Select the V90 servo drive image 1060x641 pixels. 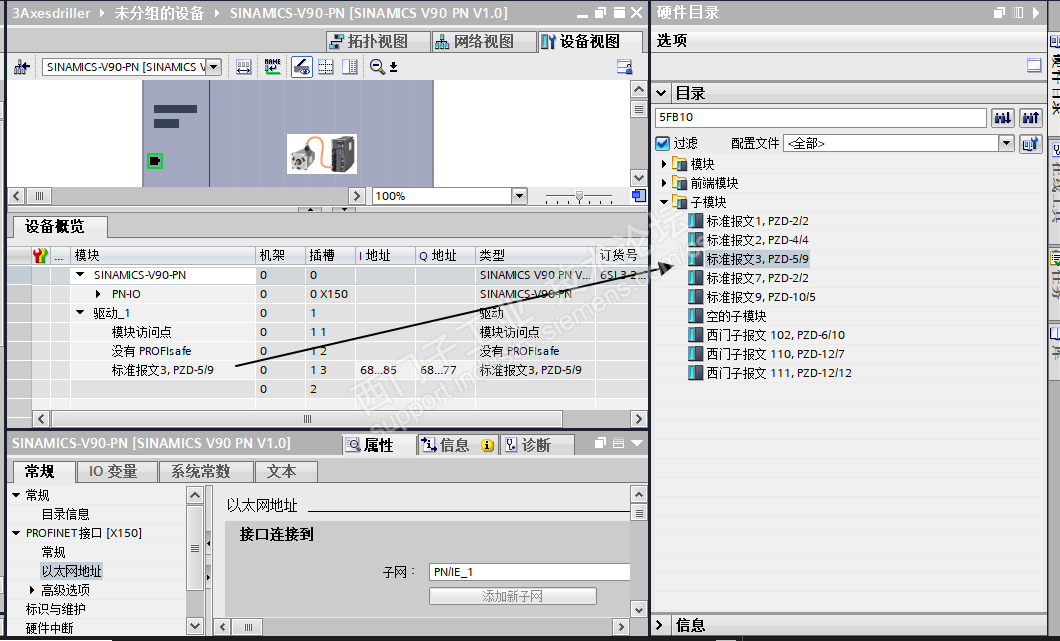[322, 154]
